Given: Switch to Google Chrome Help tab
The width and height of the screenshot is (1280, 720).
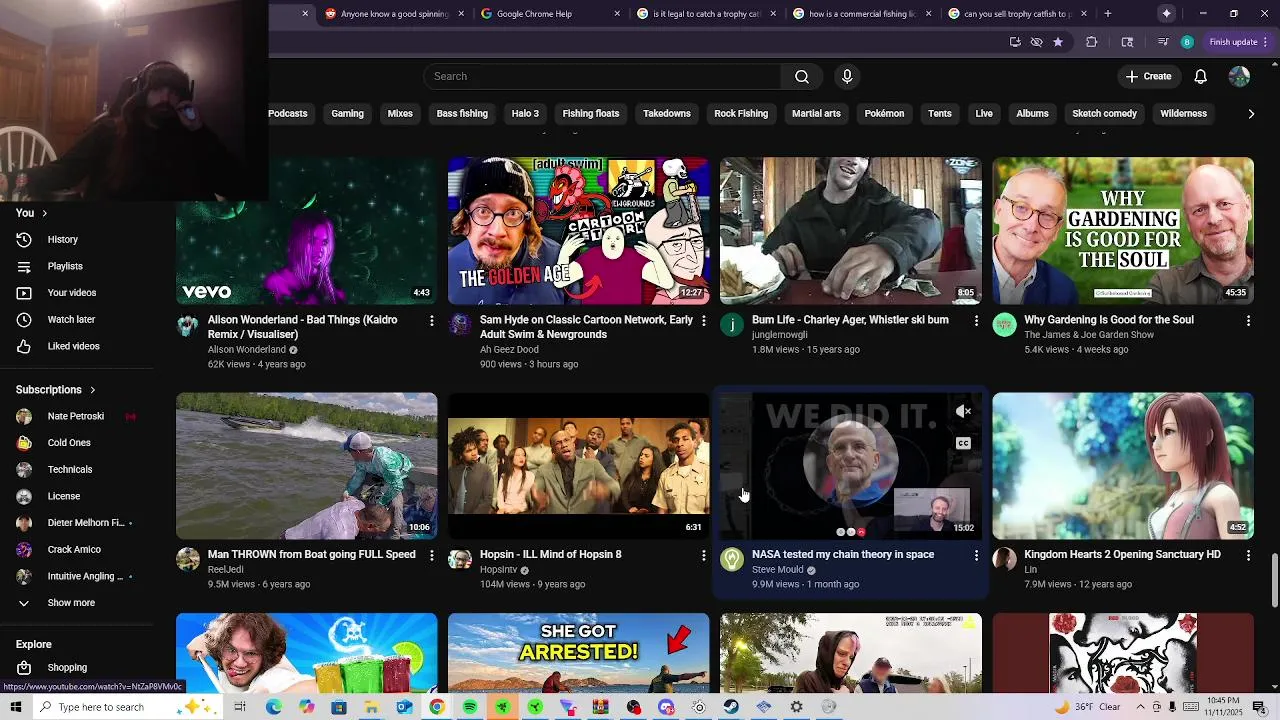Looking at the screenshot, I should (x=548, y=14).
